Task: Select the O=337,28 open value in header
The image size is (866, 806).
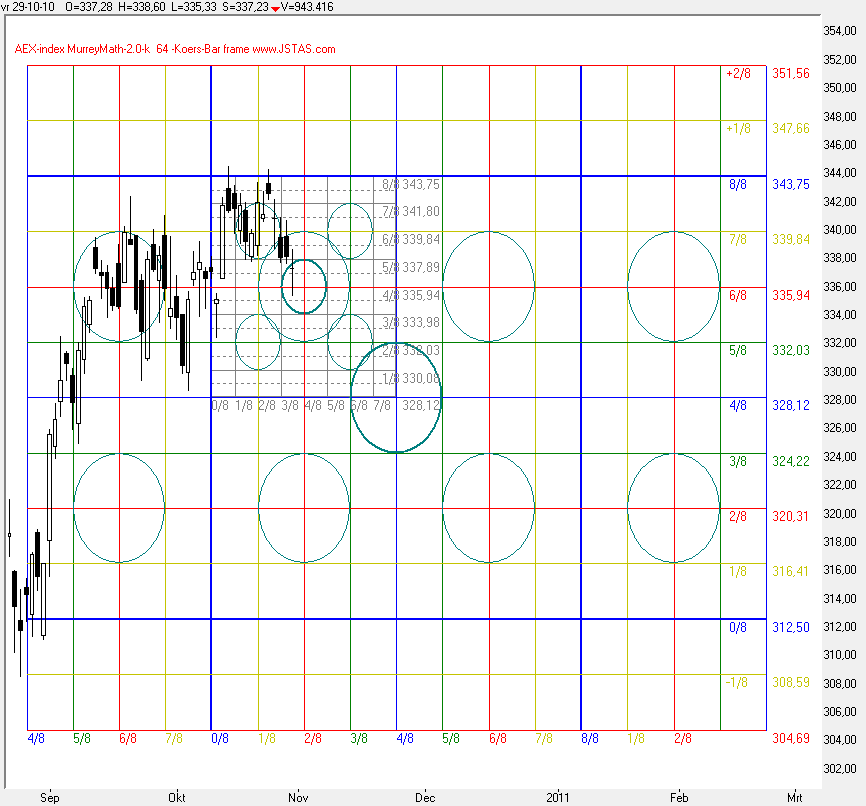Action: coord(91,7)
